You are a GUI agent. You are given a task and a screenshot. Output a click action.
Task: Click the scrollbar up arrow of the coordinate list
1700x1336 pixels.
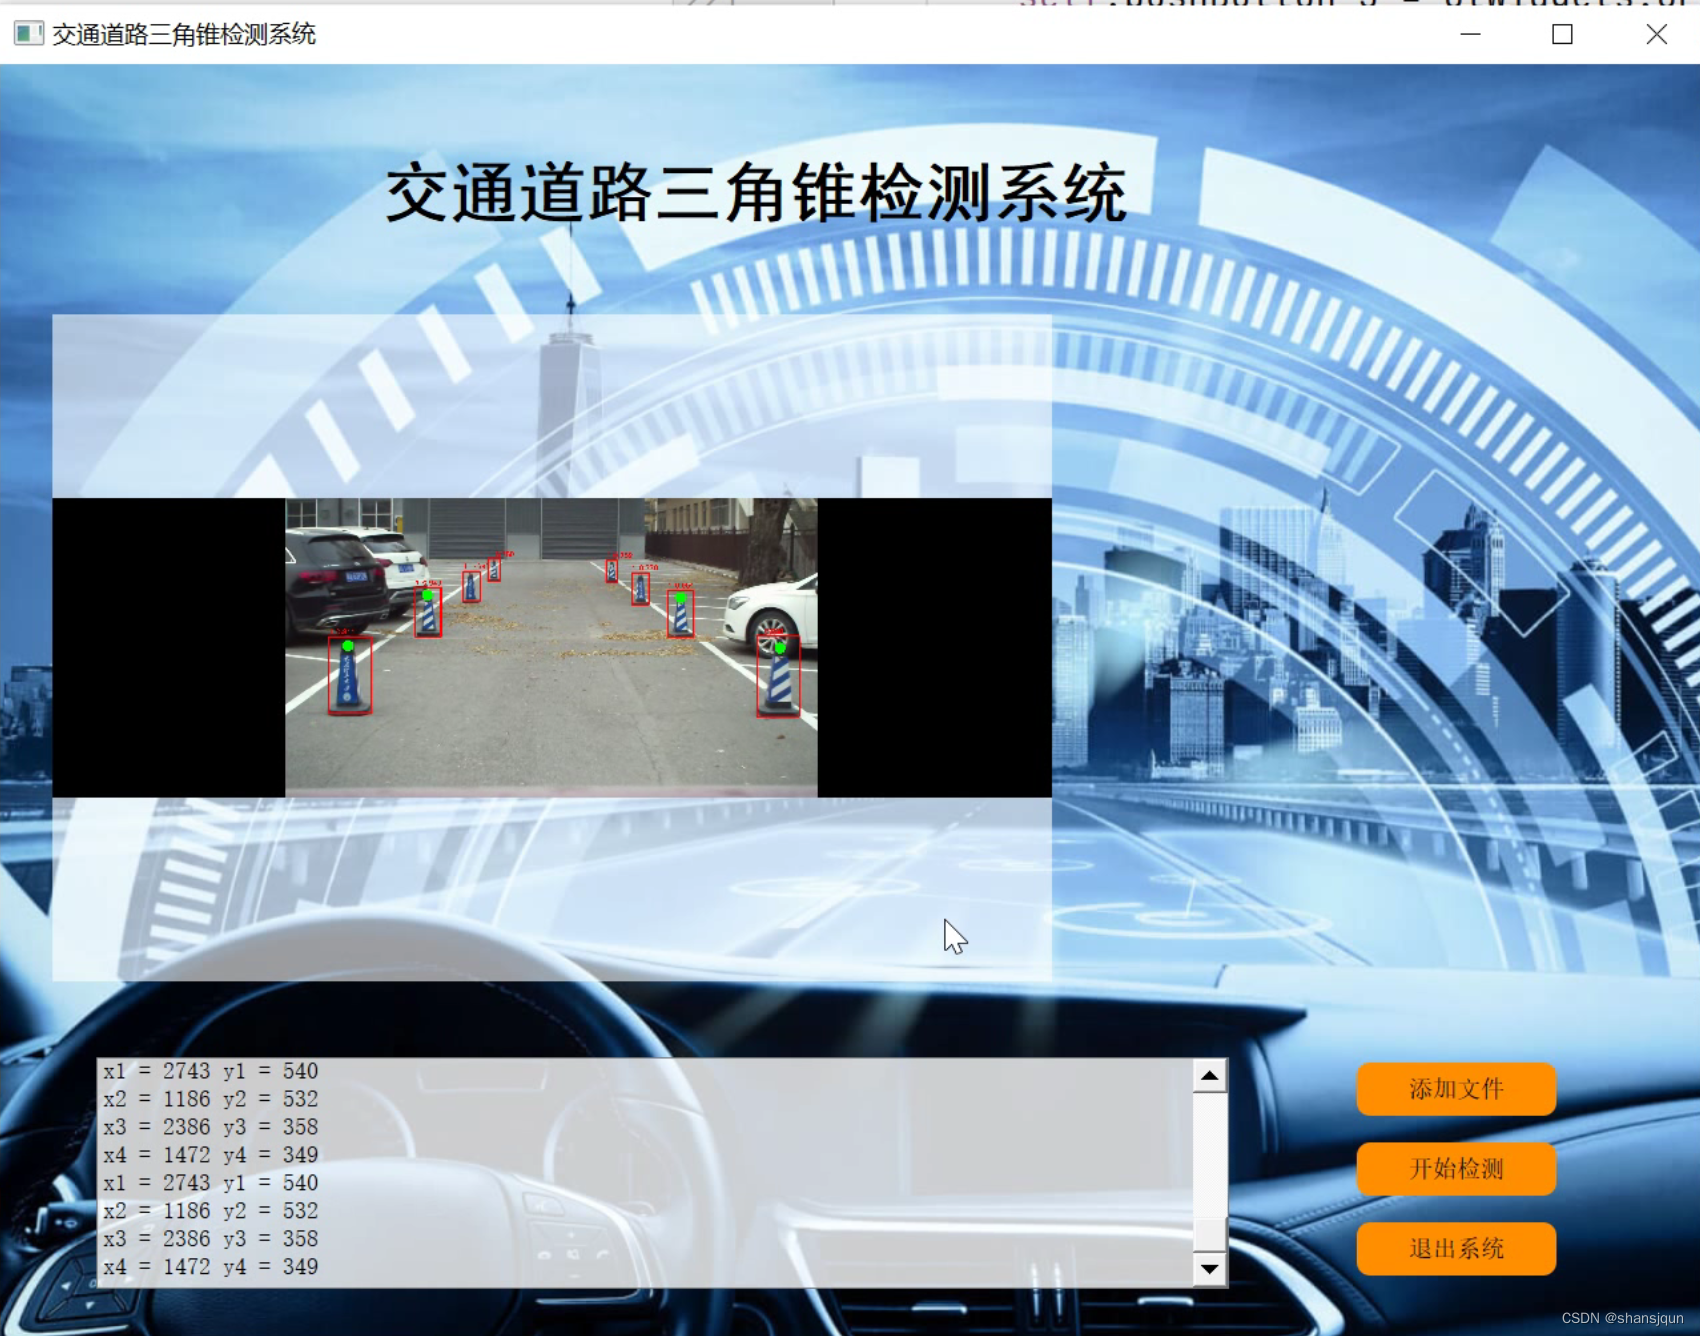[1210, 1075]
